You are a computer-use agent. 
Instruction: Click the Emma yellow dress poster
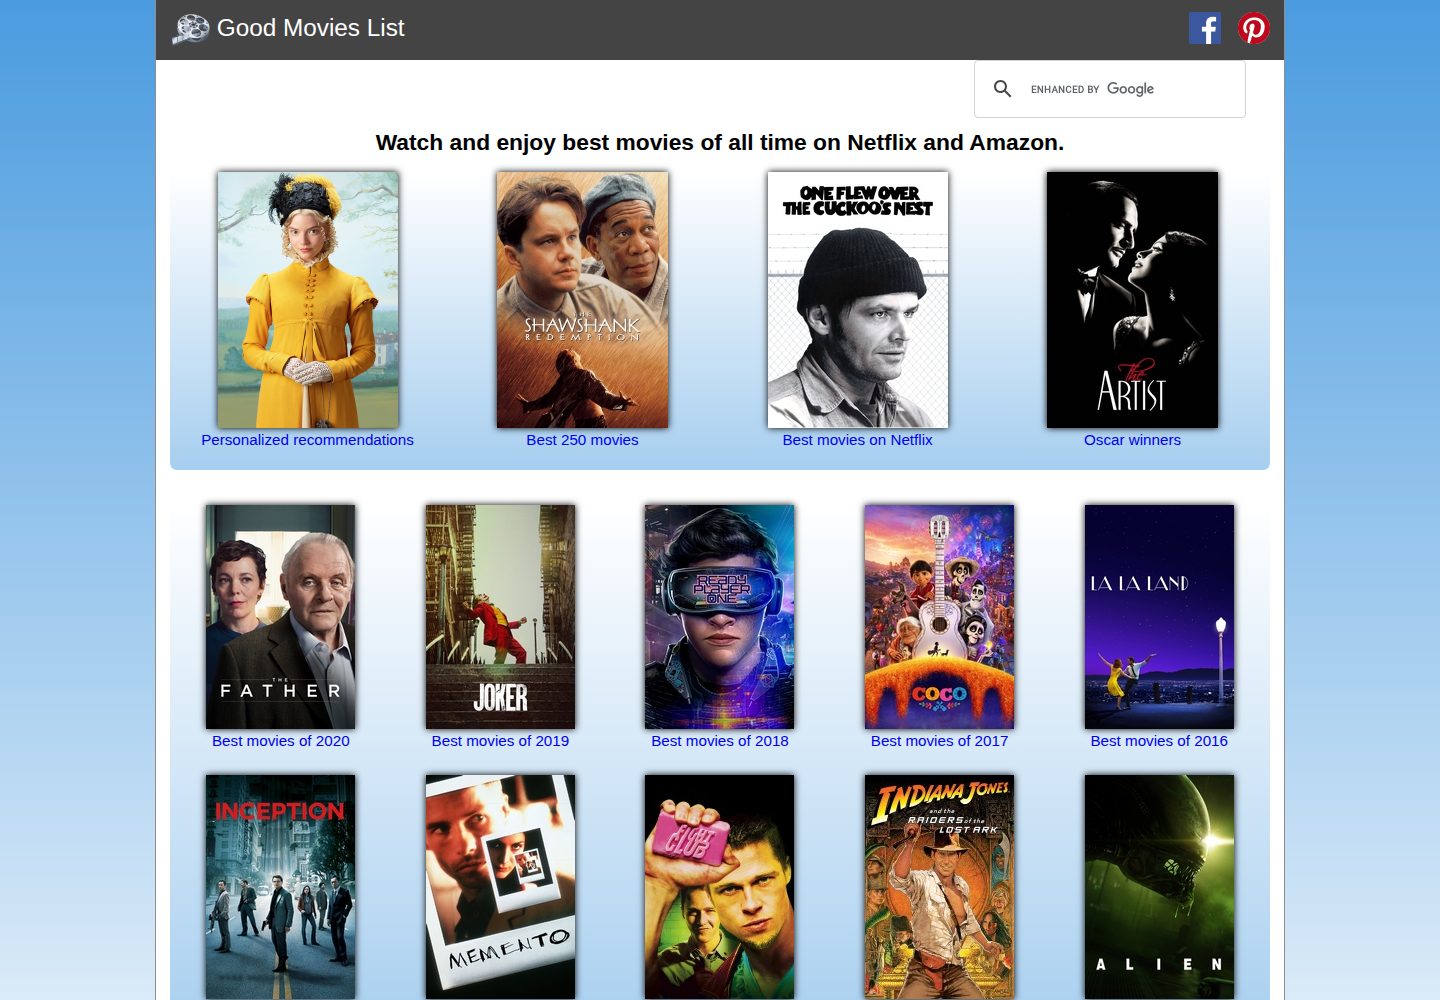point(308,300)
